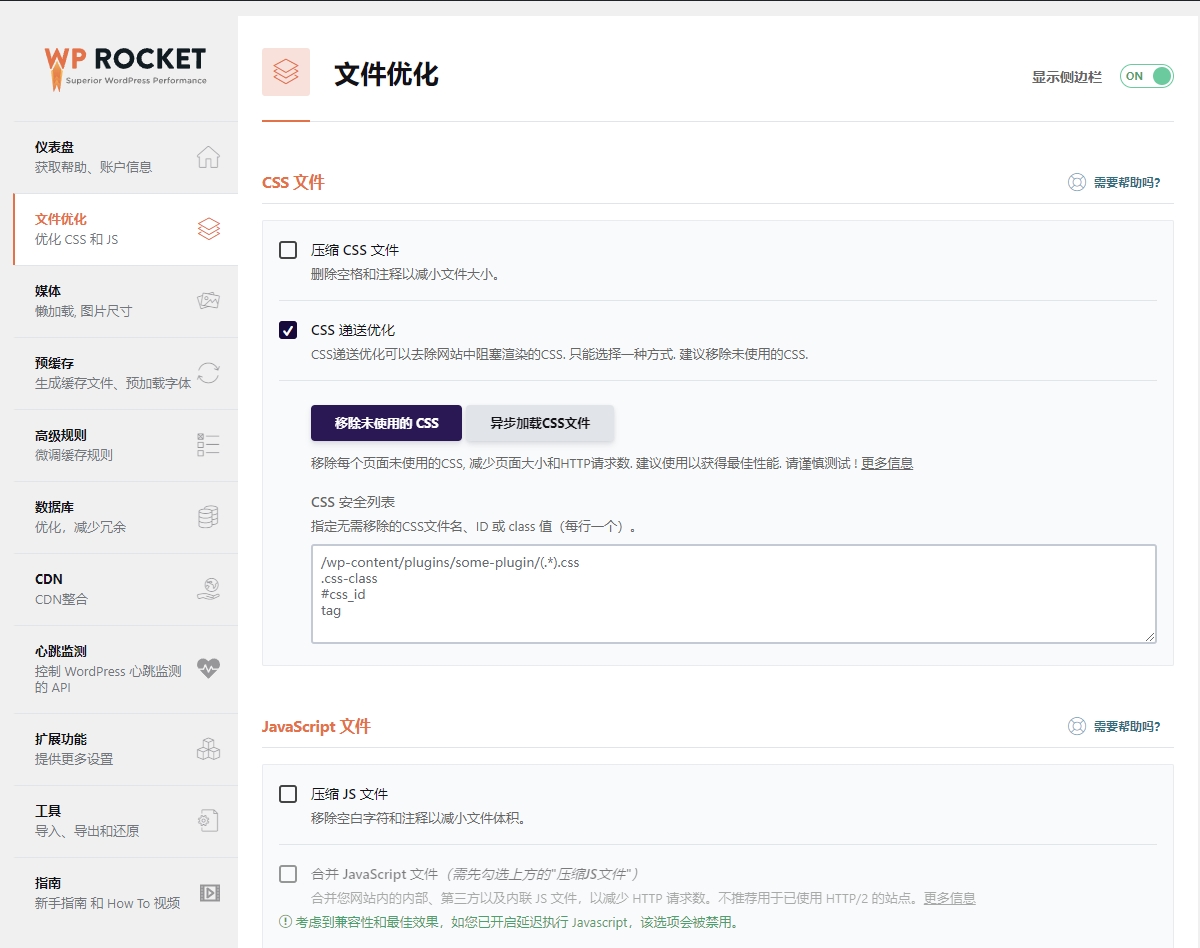Viewport: 1200px width, 948px height.
Task: Click the green compatibility notice text
Action: pos(516,922)
